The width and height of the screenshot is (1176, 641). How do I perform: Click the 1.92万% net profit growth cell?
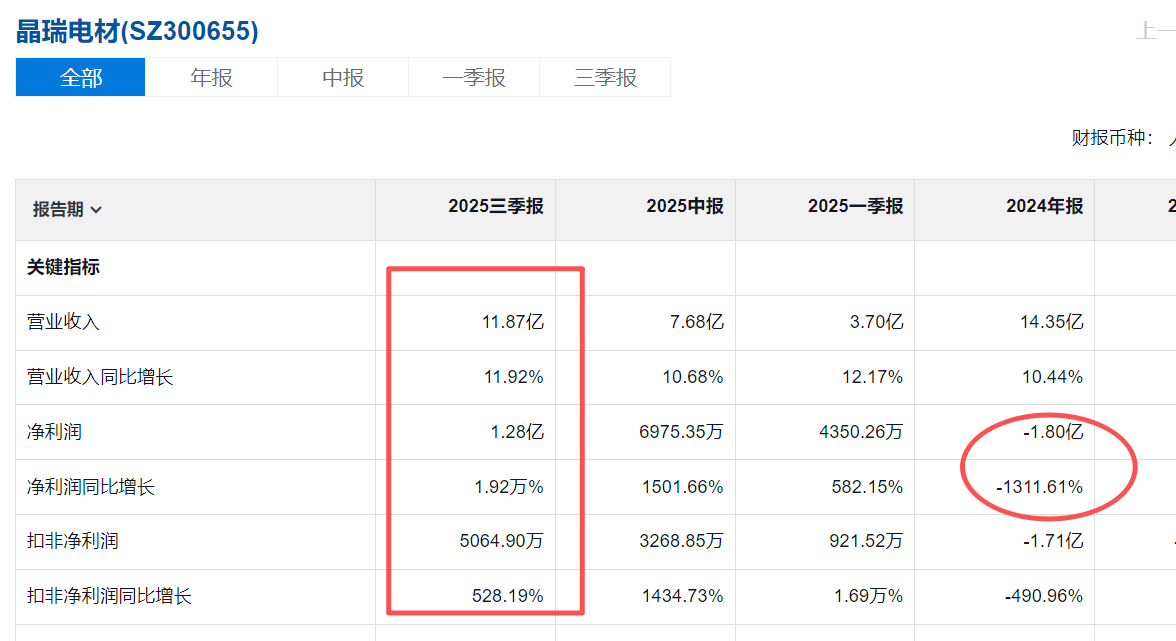click(509, 487)
